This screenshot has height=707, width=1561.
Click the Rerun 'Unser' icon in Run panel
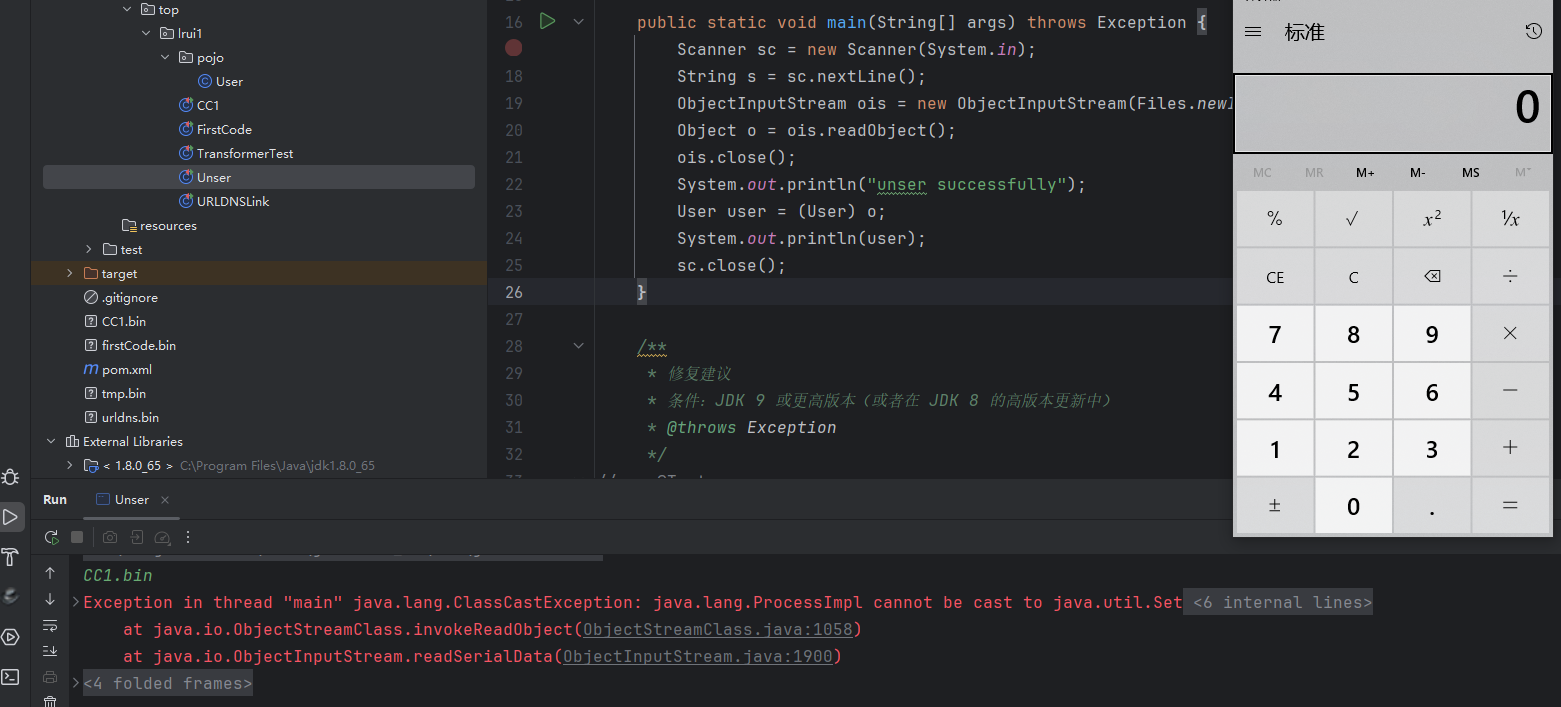[x=51, y=537]
